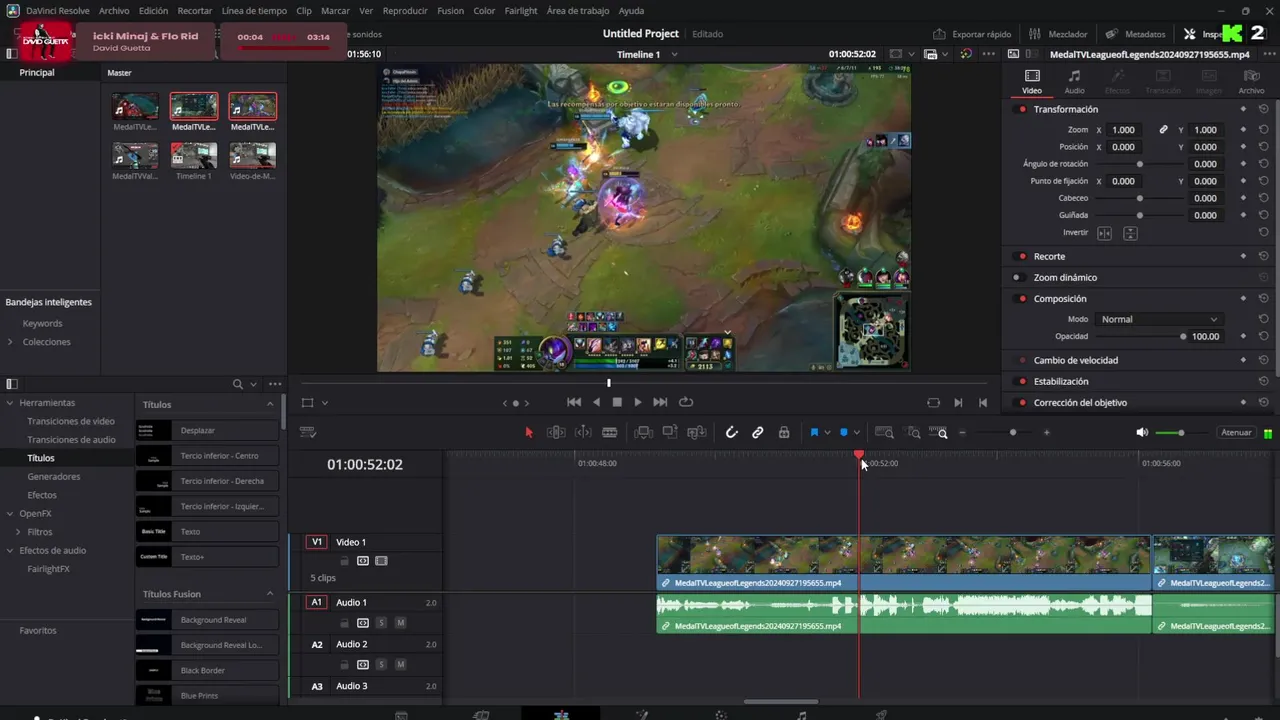Toggle Loop playback icon
The height and width of the screenshot is (720, 1280).
pos(686,402)
